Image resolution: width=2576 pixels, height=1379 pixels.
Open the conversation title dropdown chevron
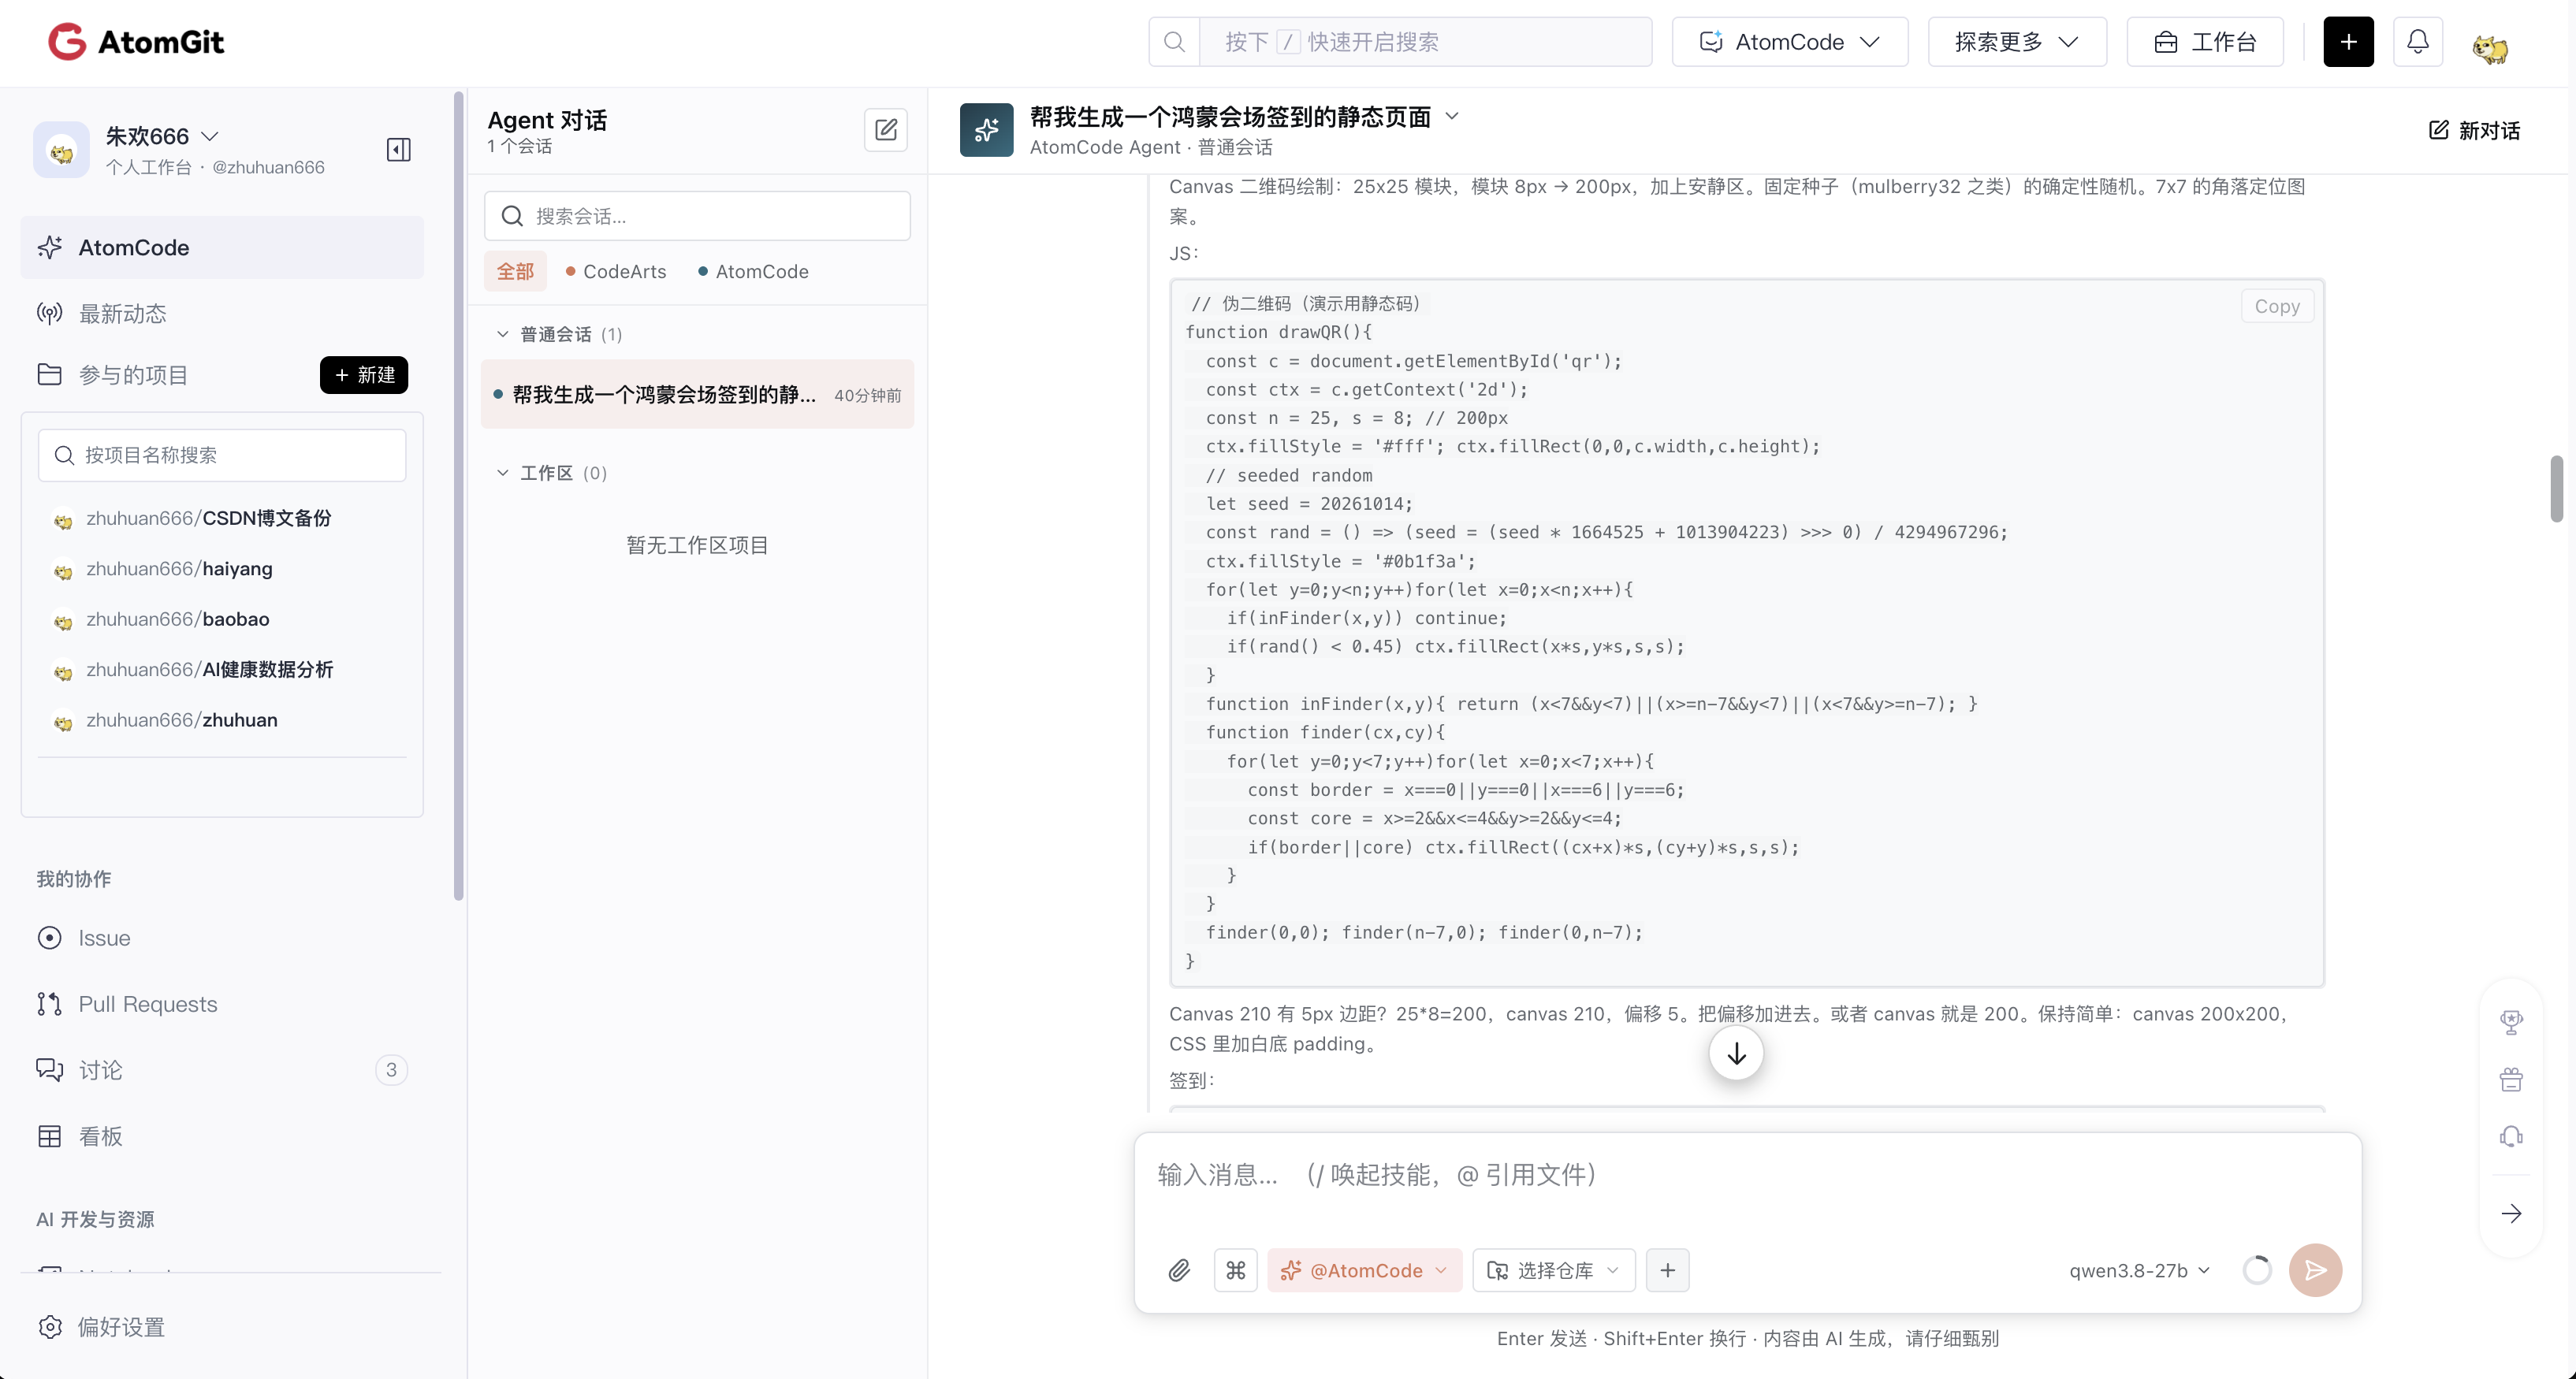click(x=1453, y=116)
